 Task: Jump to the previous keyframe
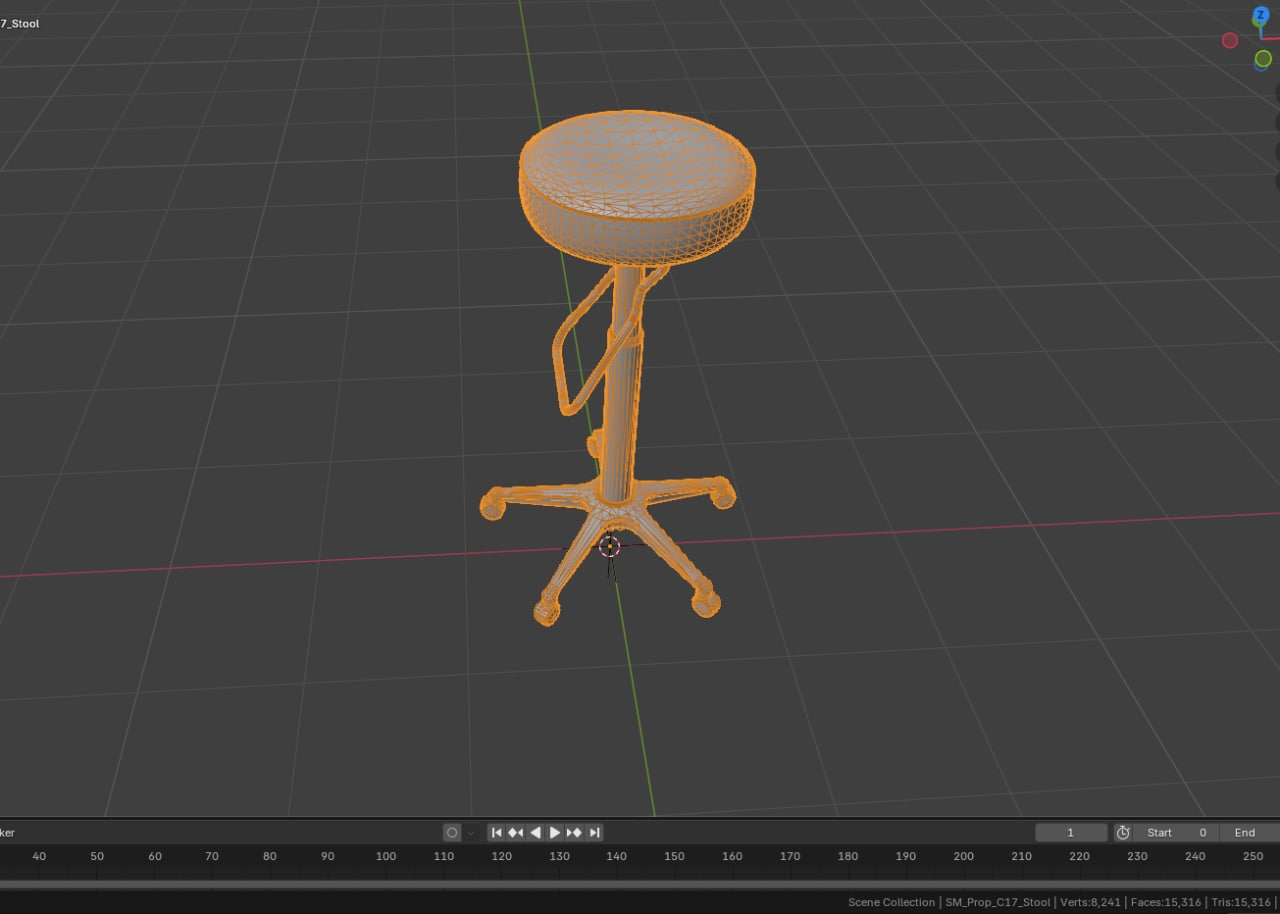tap(516, 832)
